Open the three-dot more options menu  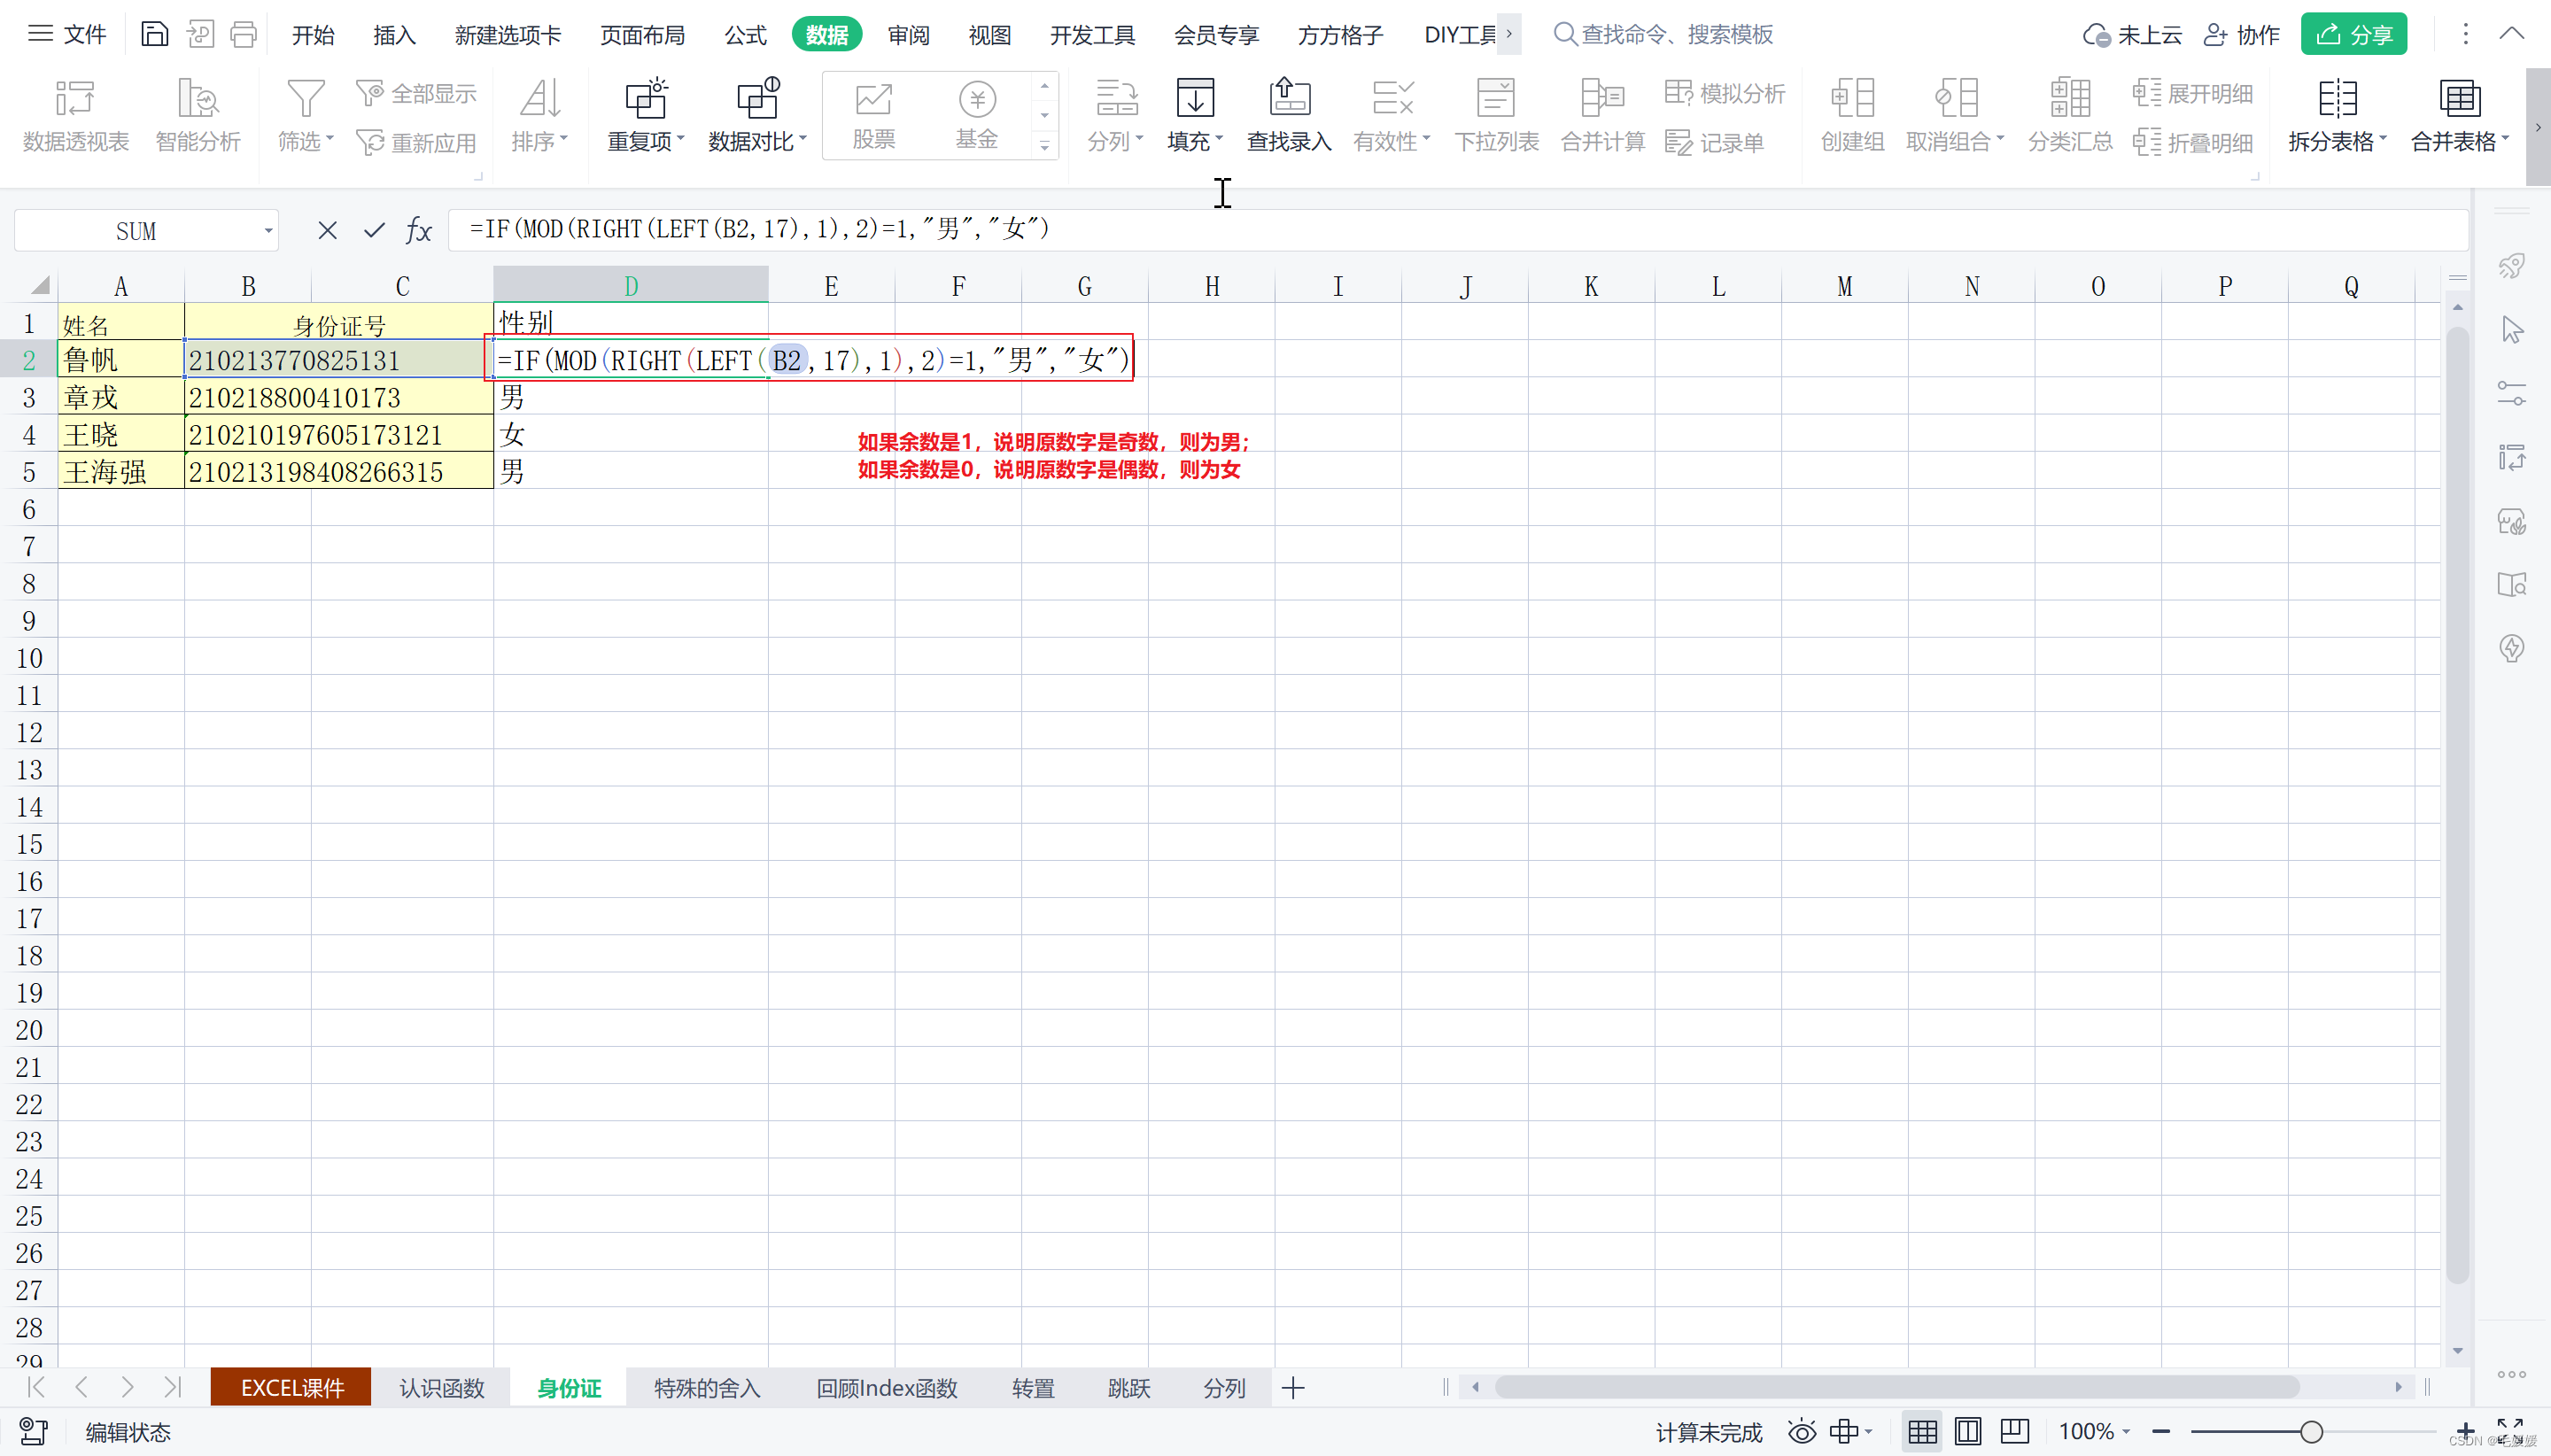point(2465,34)
